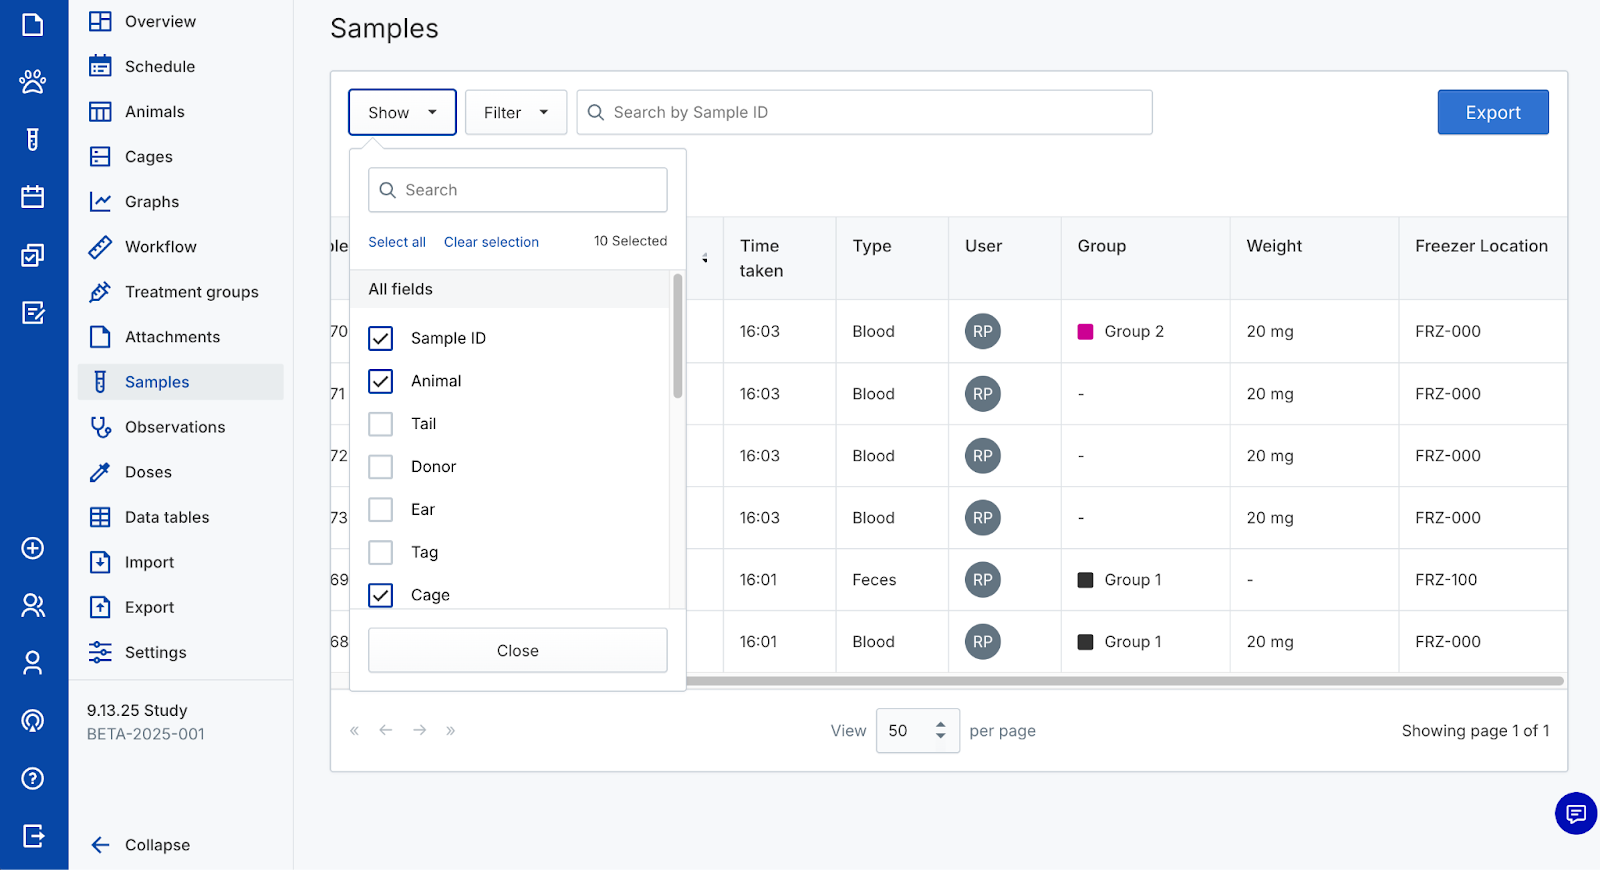1600x870 pixels.
Task: Click the pink Group 2 color swatch
Action: 1085,332
